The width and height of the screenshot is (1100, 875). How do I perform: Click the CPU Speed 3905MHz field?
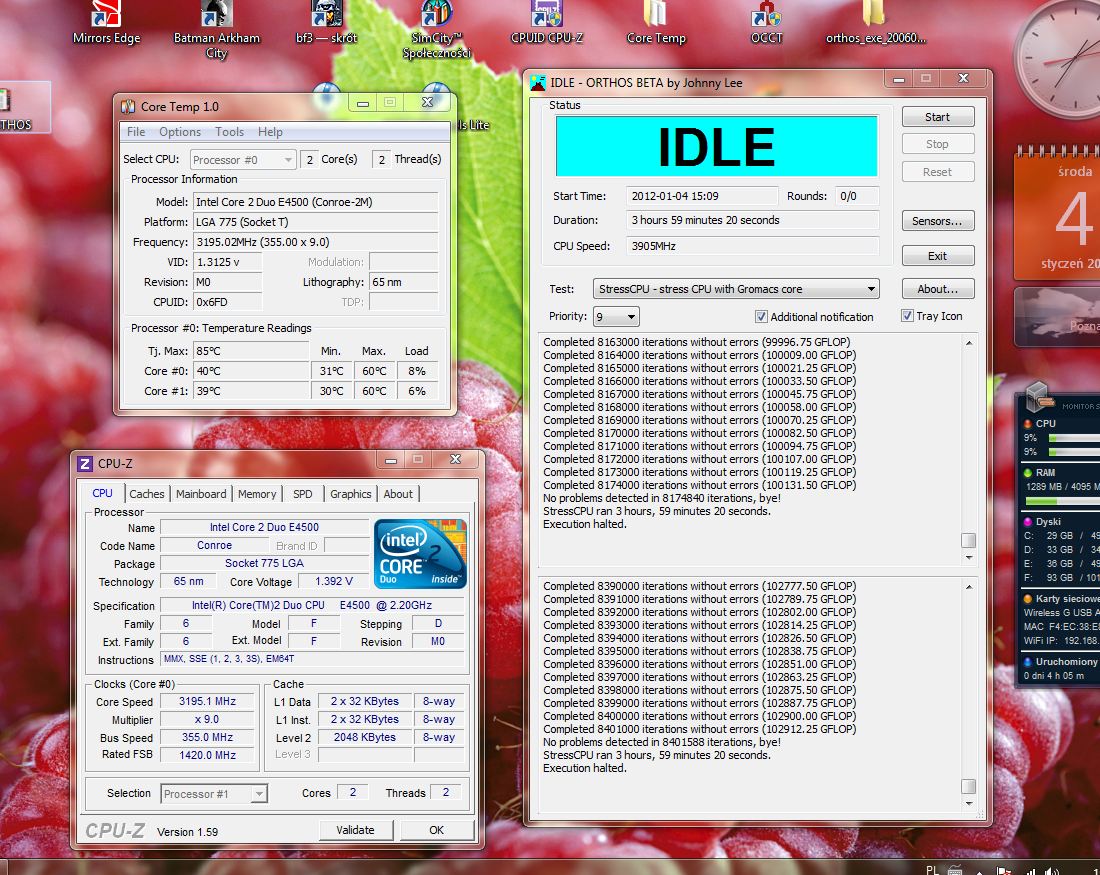point(752,246)
